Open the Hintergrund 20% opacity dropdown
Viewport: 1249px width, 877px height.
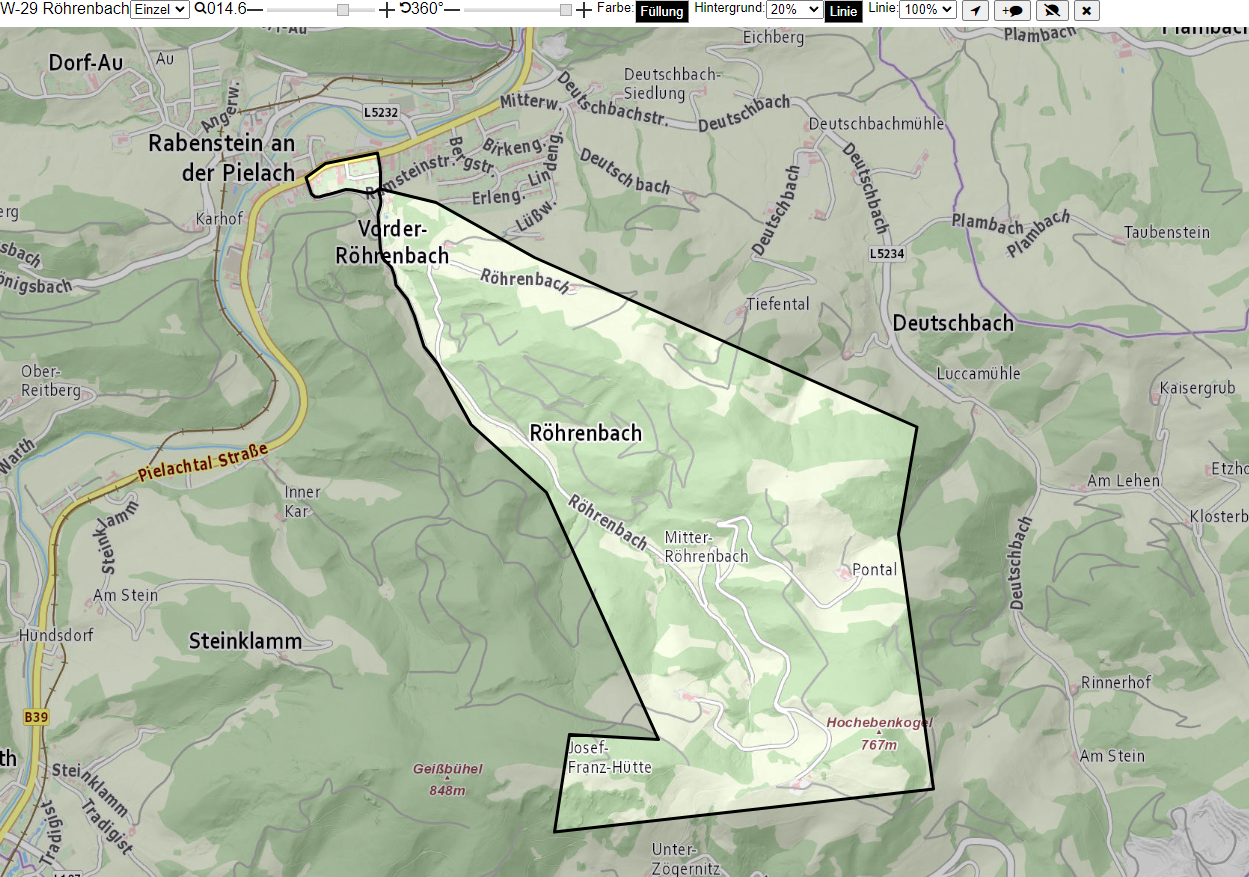(x=794, y=9)
